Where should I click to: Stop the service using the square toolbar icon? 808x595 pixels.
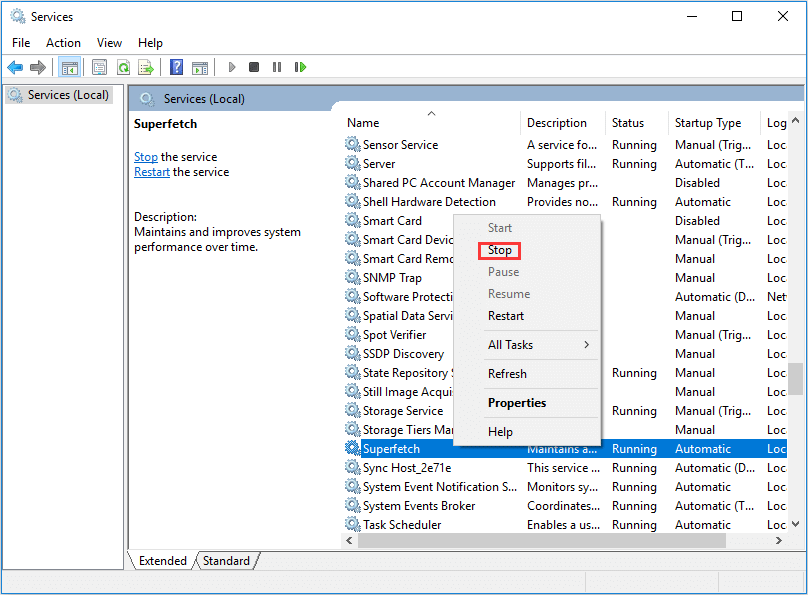click(x=254, y=67)
